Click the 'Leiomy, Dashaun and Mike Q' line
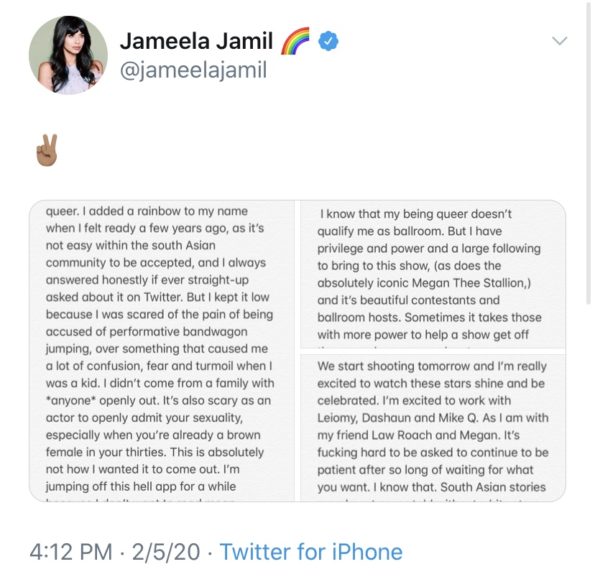The image size is (595, 582). 433,418
